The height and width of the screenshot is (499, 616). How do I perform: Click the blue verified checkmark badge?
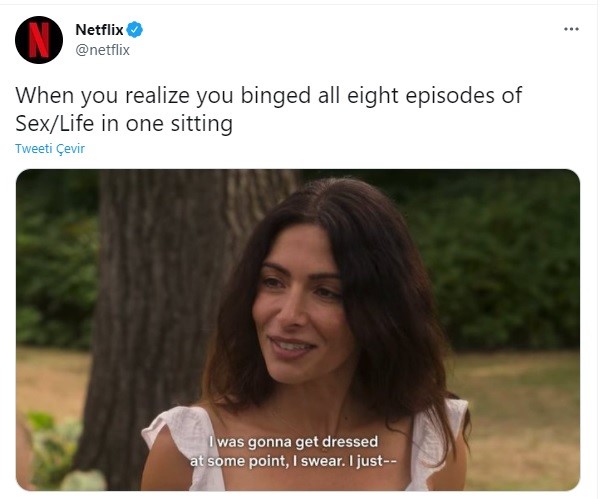[x=135, y=29]
